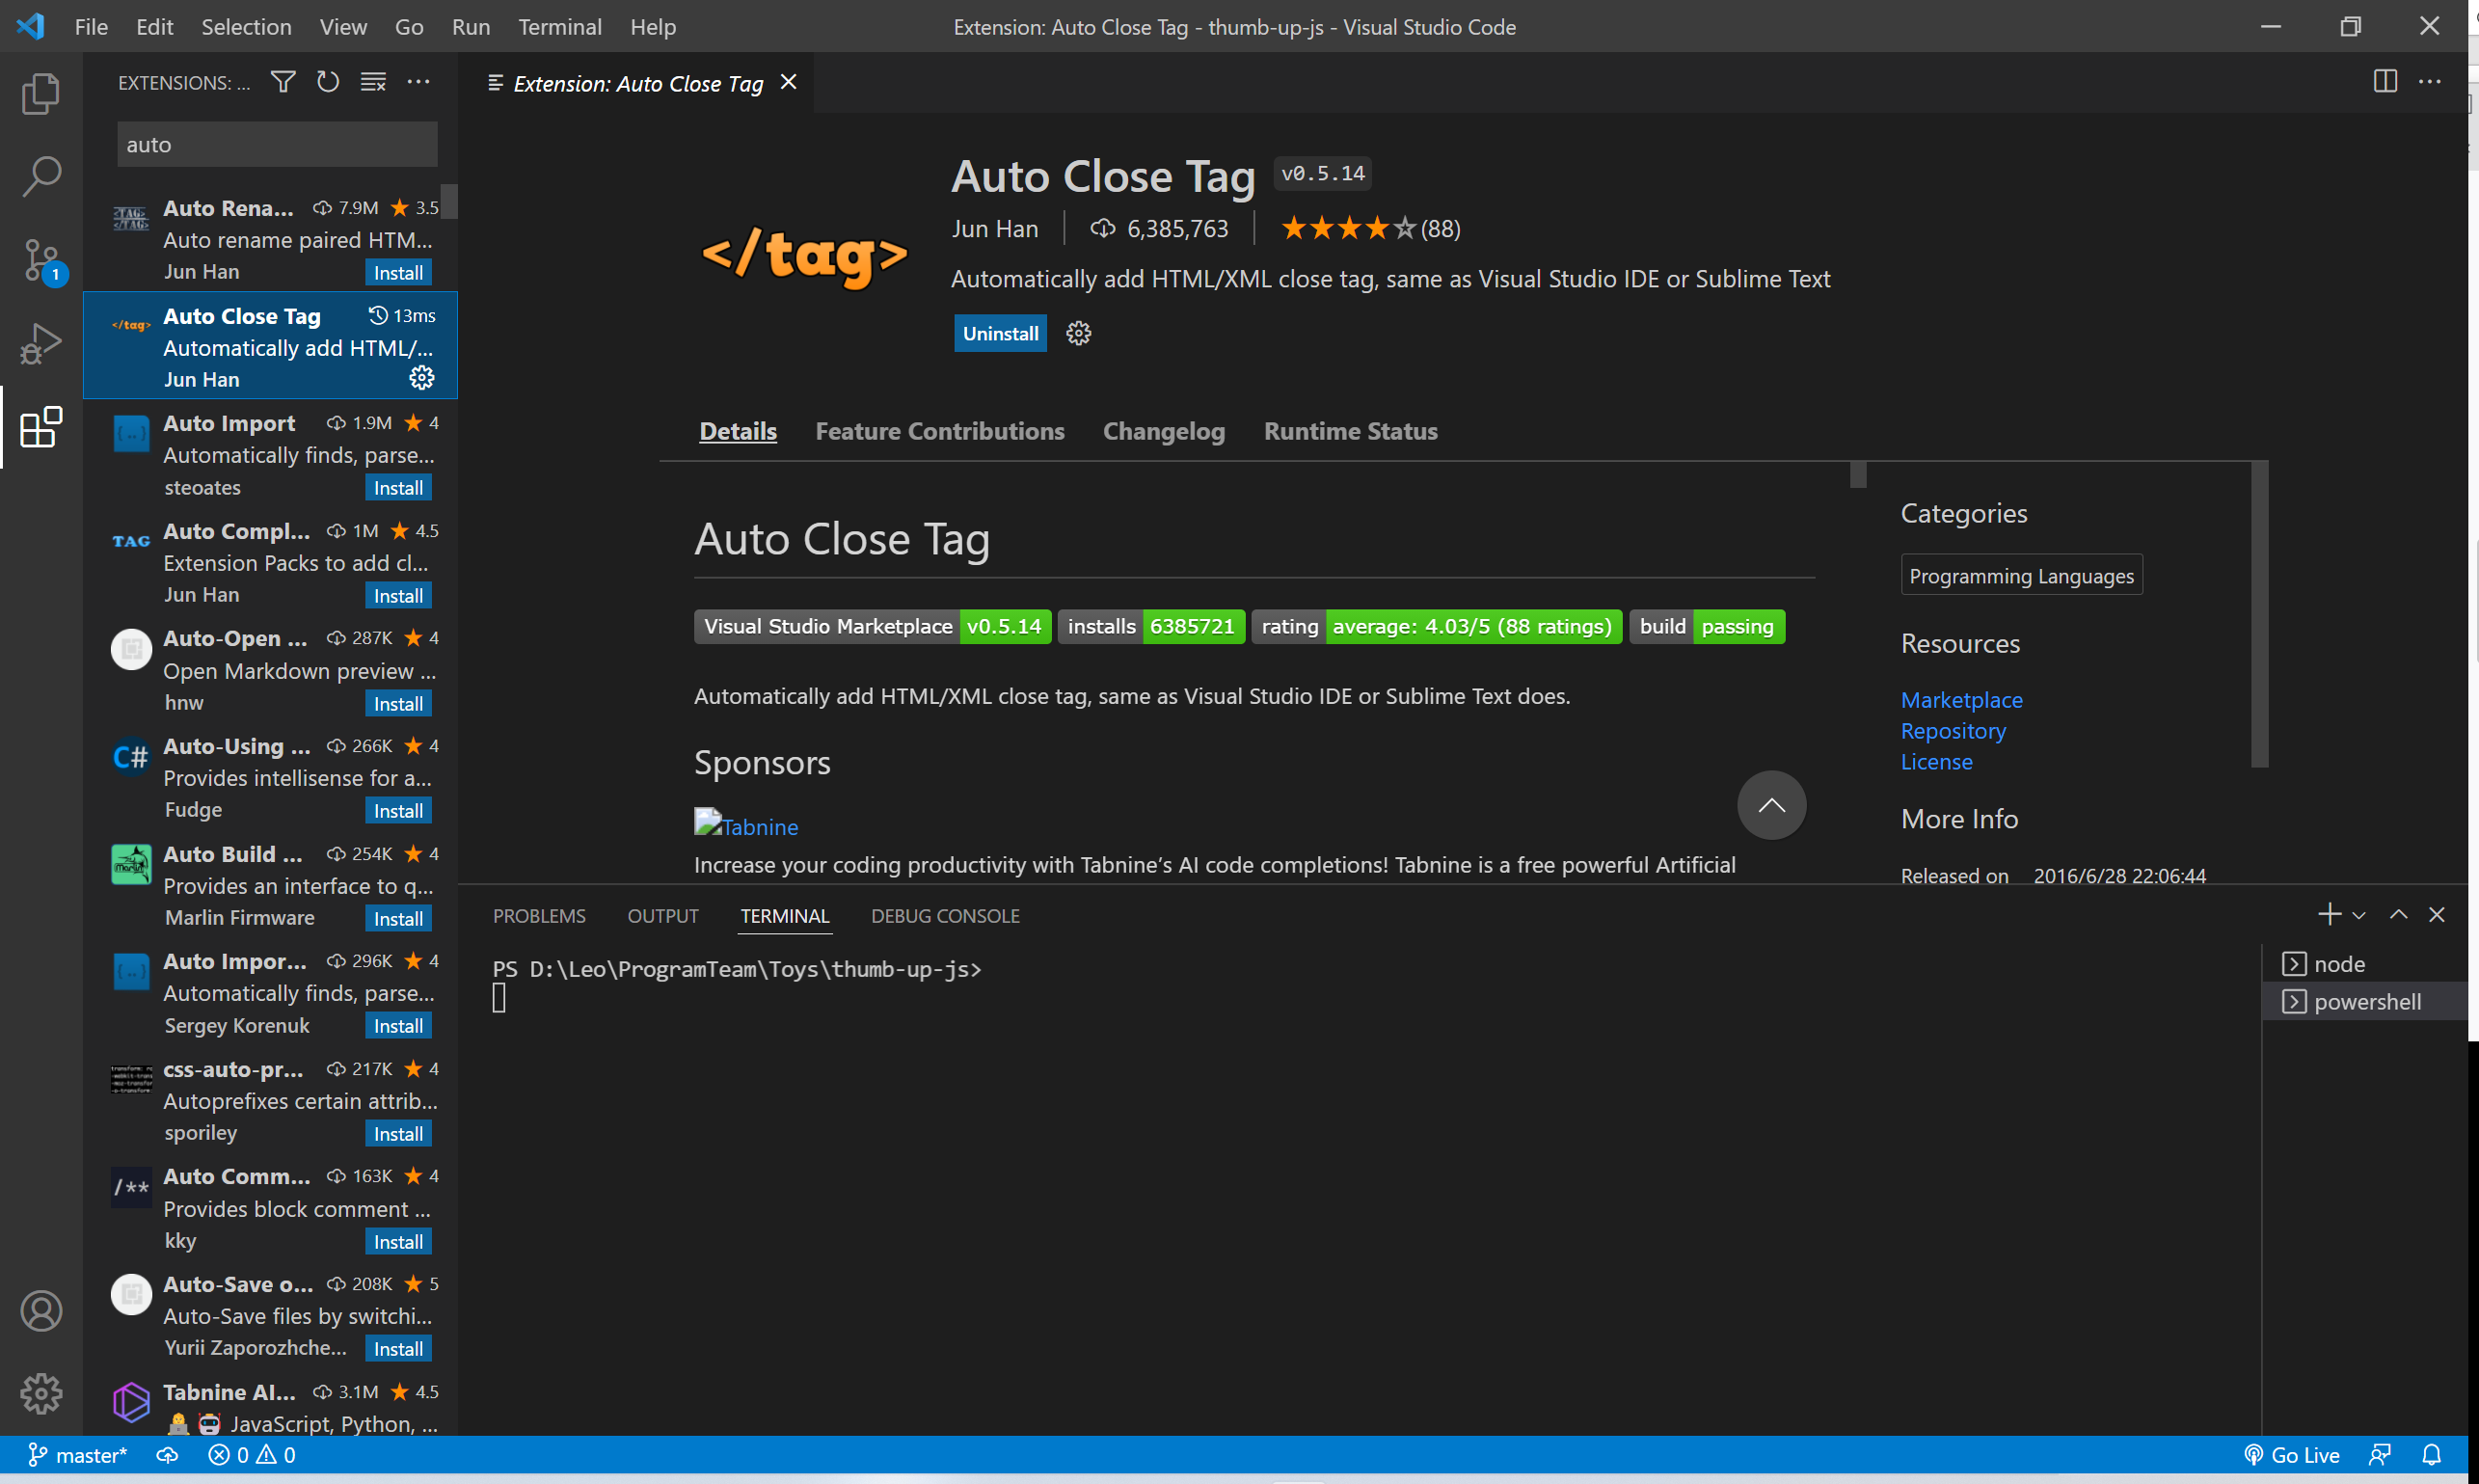Install Auto-Save extension by Yurii
The image size is (2479, 1484).
(398, 1349)
